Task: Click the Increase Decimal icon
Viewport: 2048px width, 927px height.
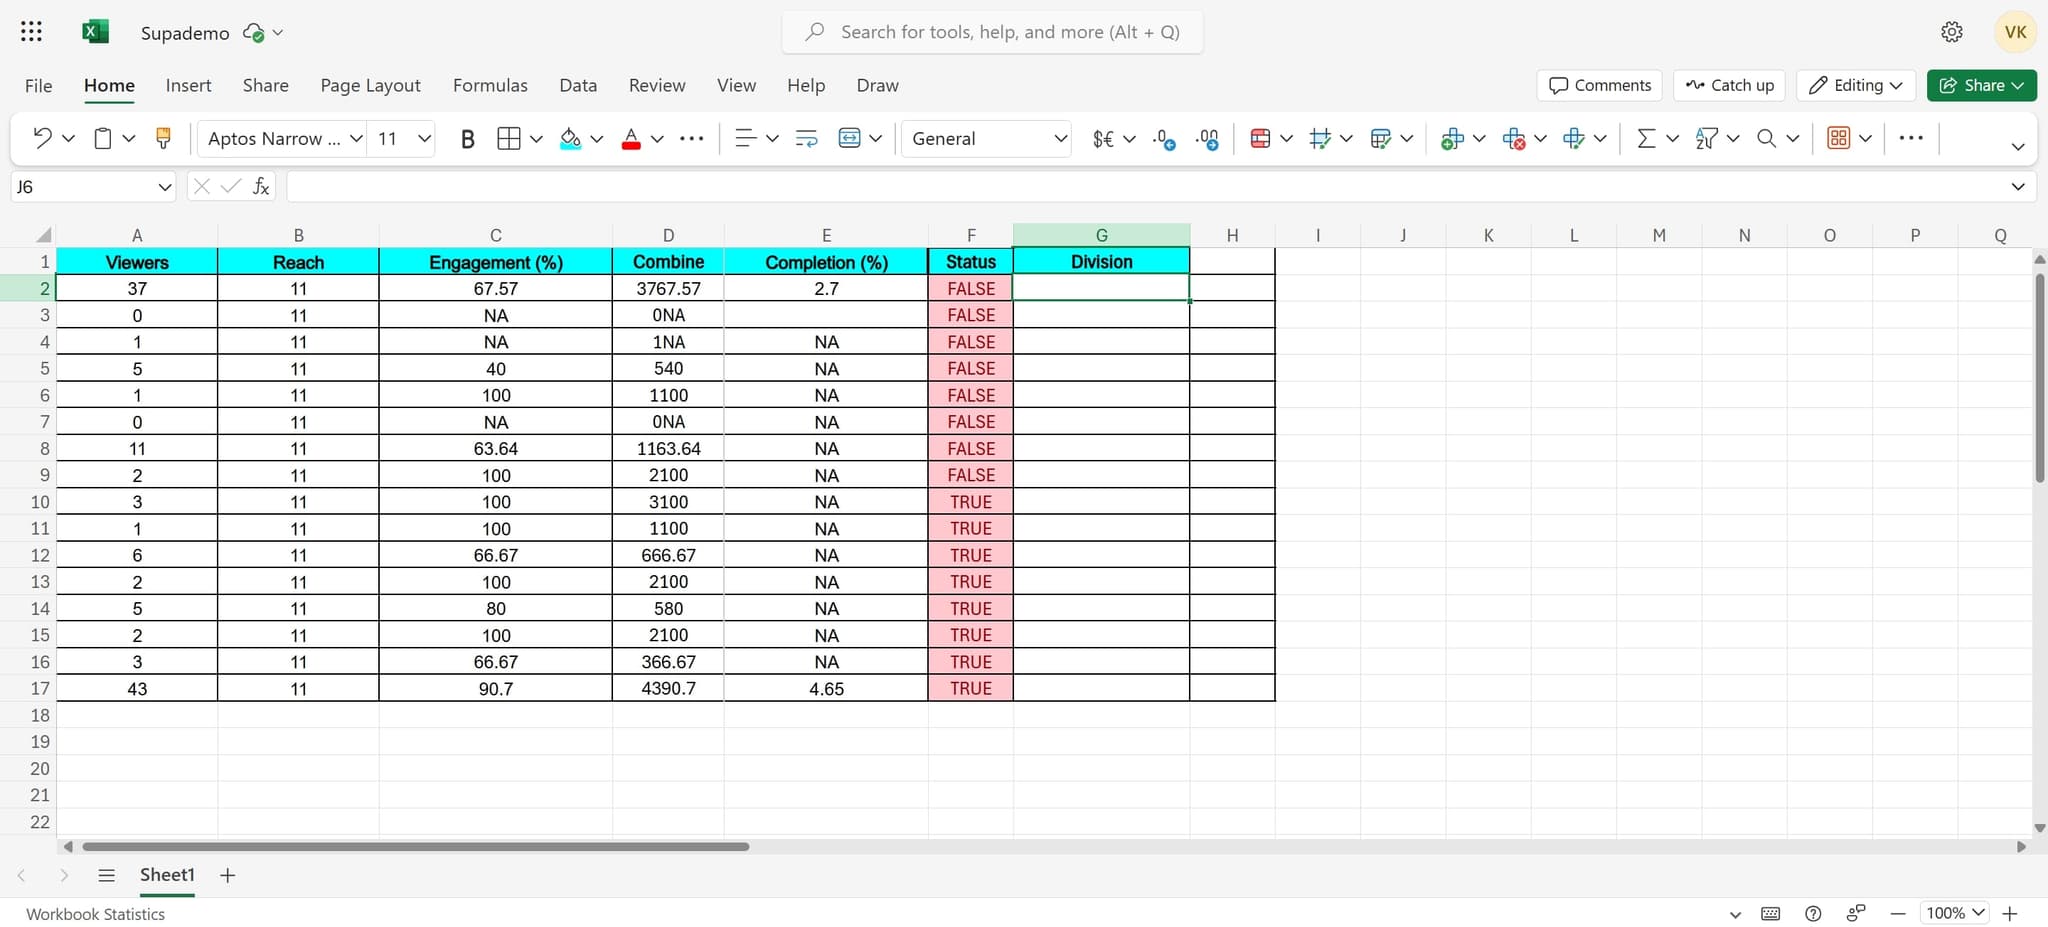Action: click(x=1164, y=138)
